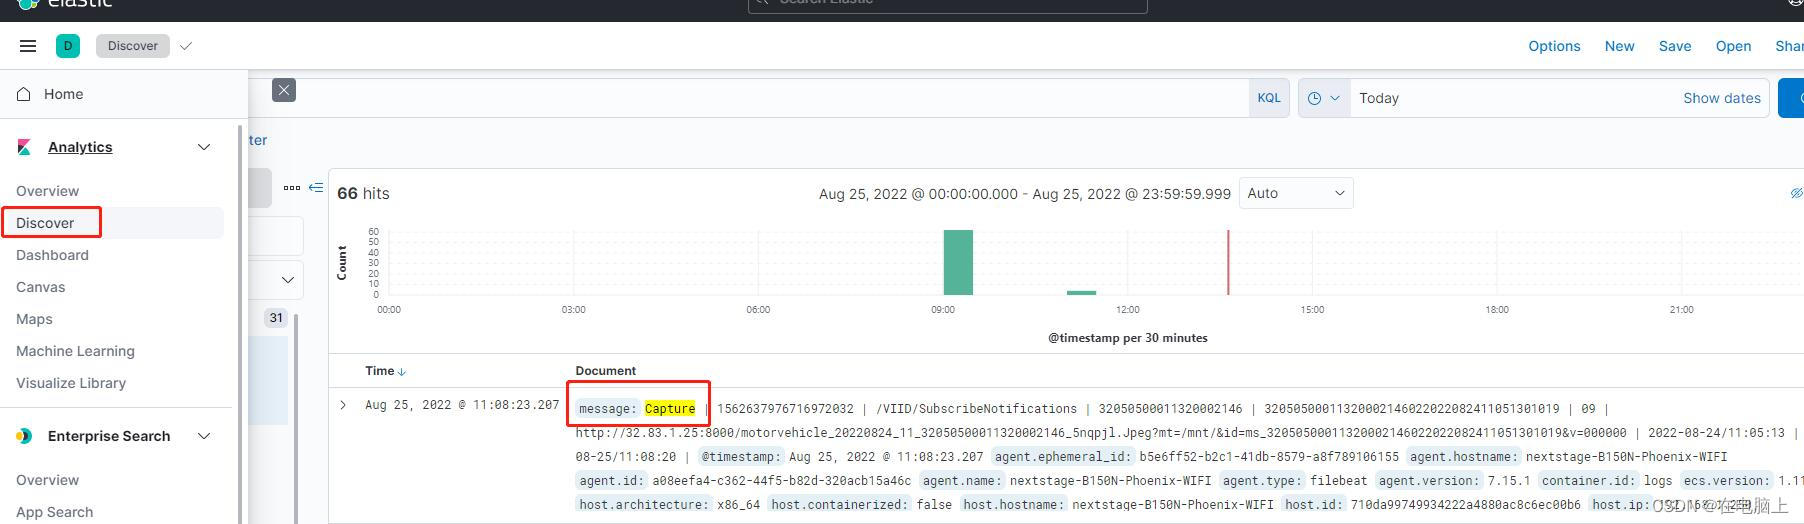Image resolution: width=1804 pixels, height=524 pixels.
Task: Open the date quick menu clock icon
Action: (x=1324, y=98)
